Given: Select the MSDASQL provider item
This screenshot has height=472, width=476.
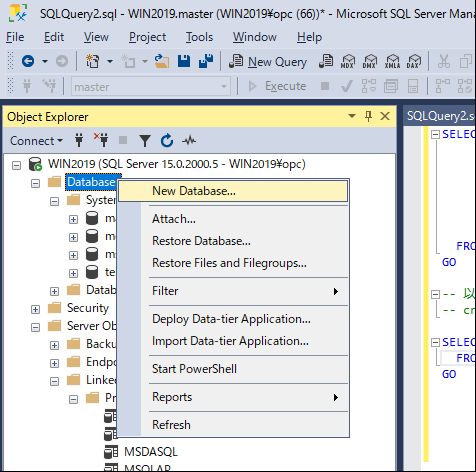Looking at the screenshot, I should 151,452.
